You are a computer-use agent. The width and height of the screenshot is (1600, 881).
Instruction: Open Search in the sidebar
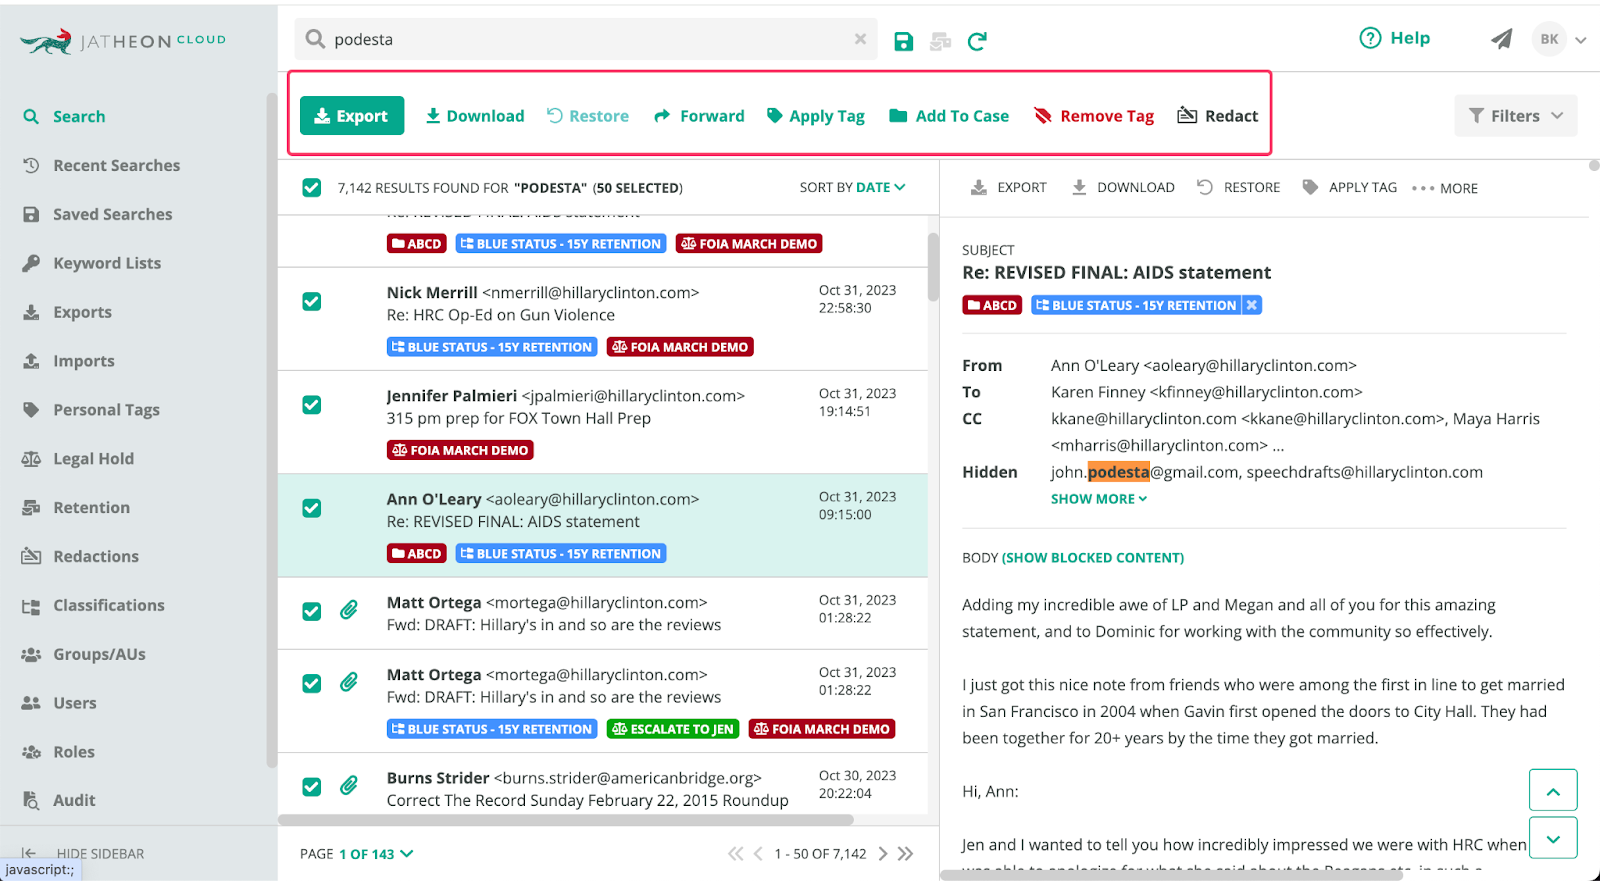pyautogui.click(x=79, y=117)
